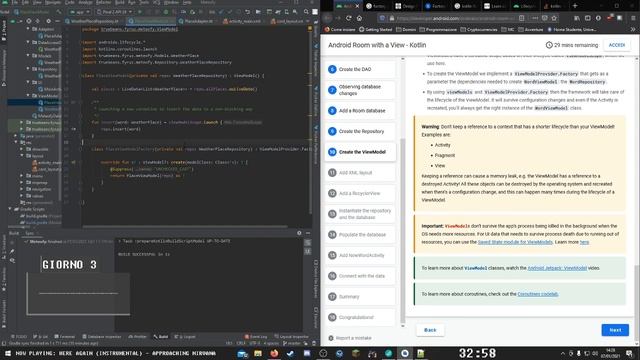Open the Coroutines codelab link
Viewport: 640px width, 360px height.
coord(538,294)
